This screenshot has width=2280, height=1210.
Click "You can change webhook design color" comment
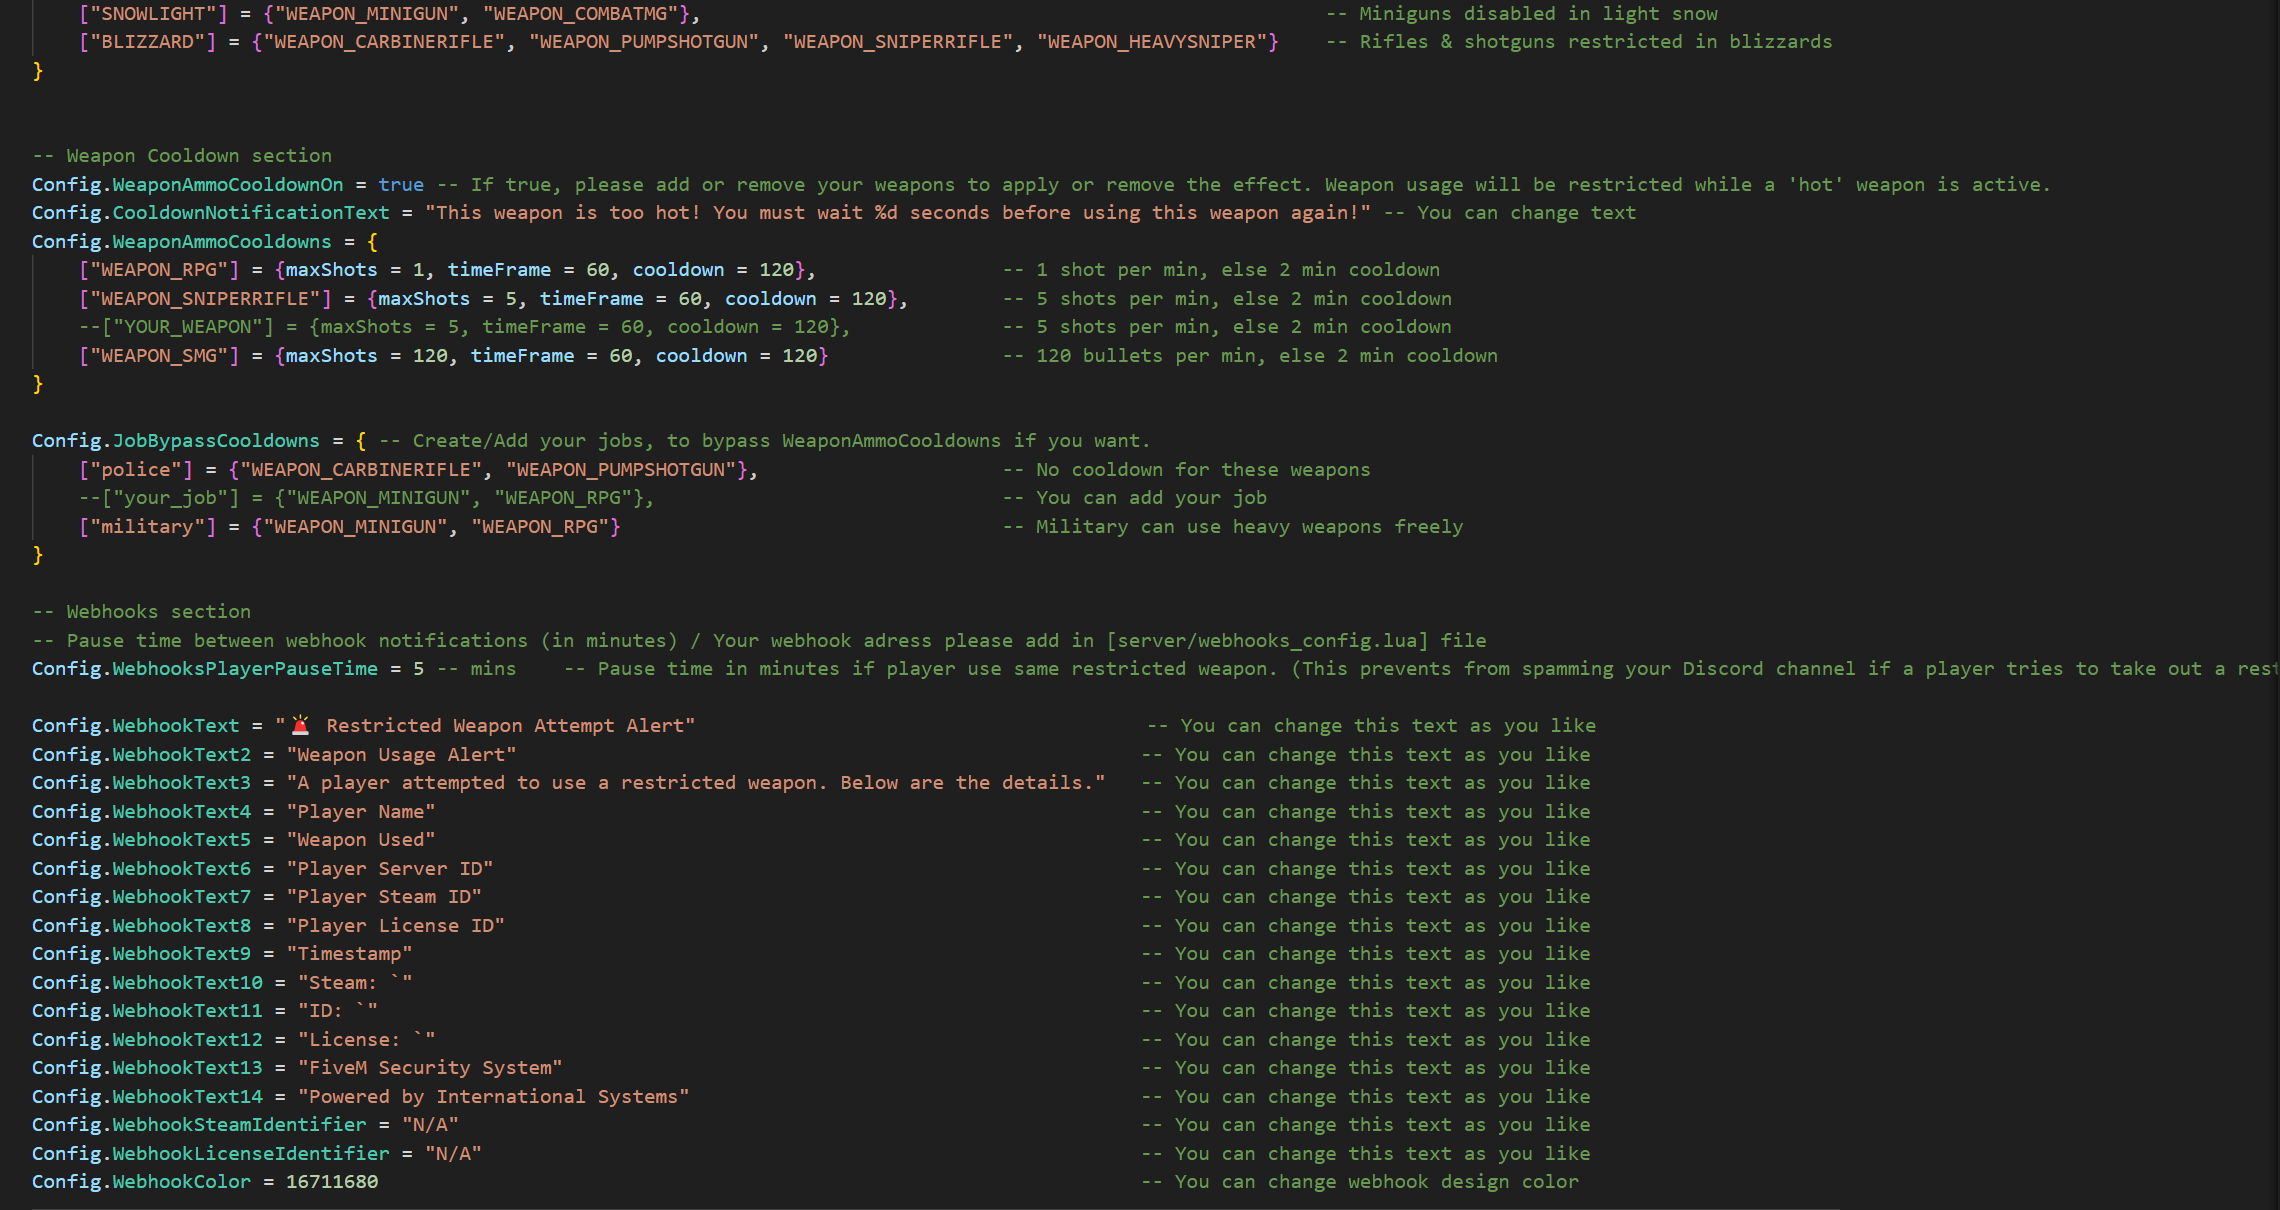pyautogui.click(x=1360, y=1182)
